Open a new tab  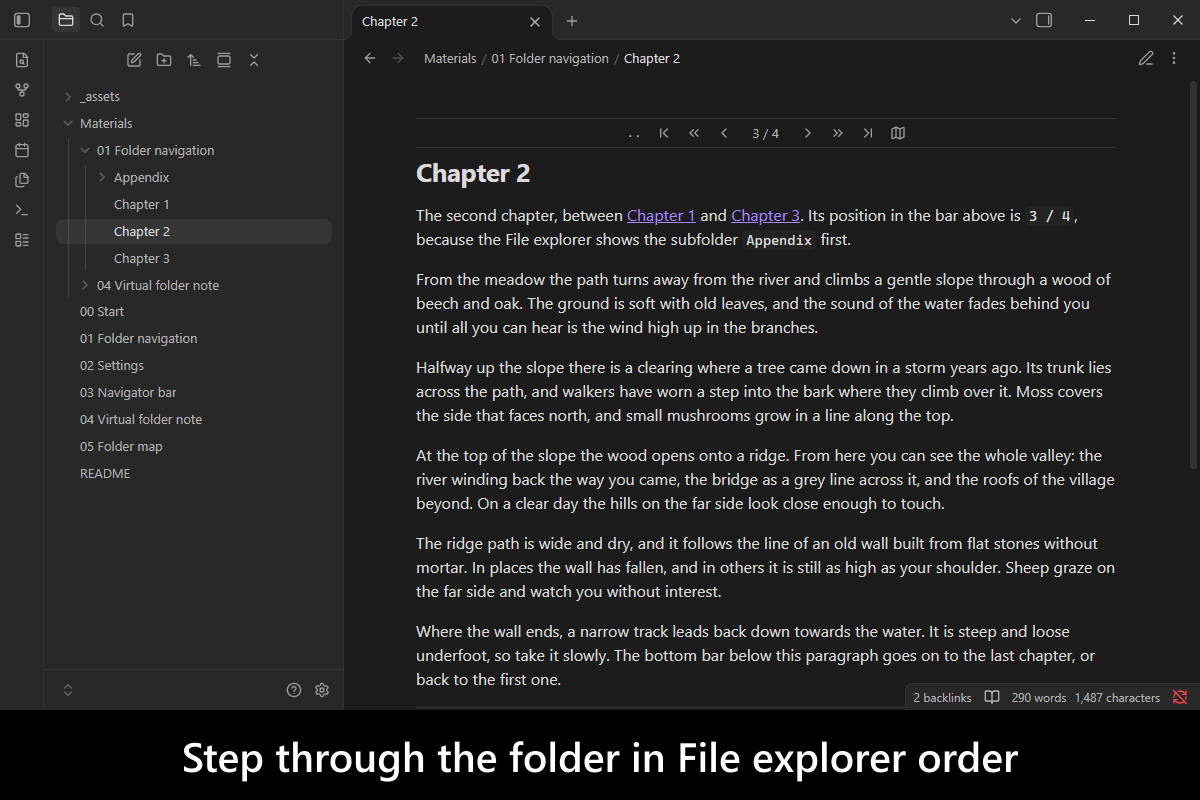coord(572,21)
